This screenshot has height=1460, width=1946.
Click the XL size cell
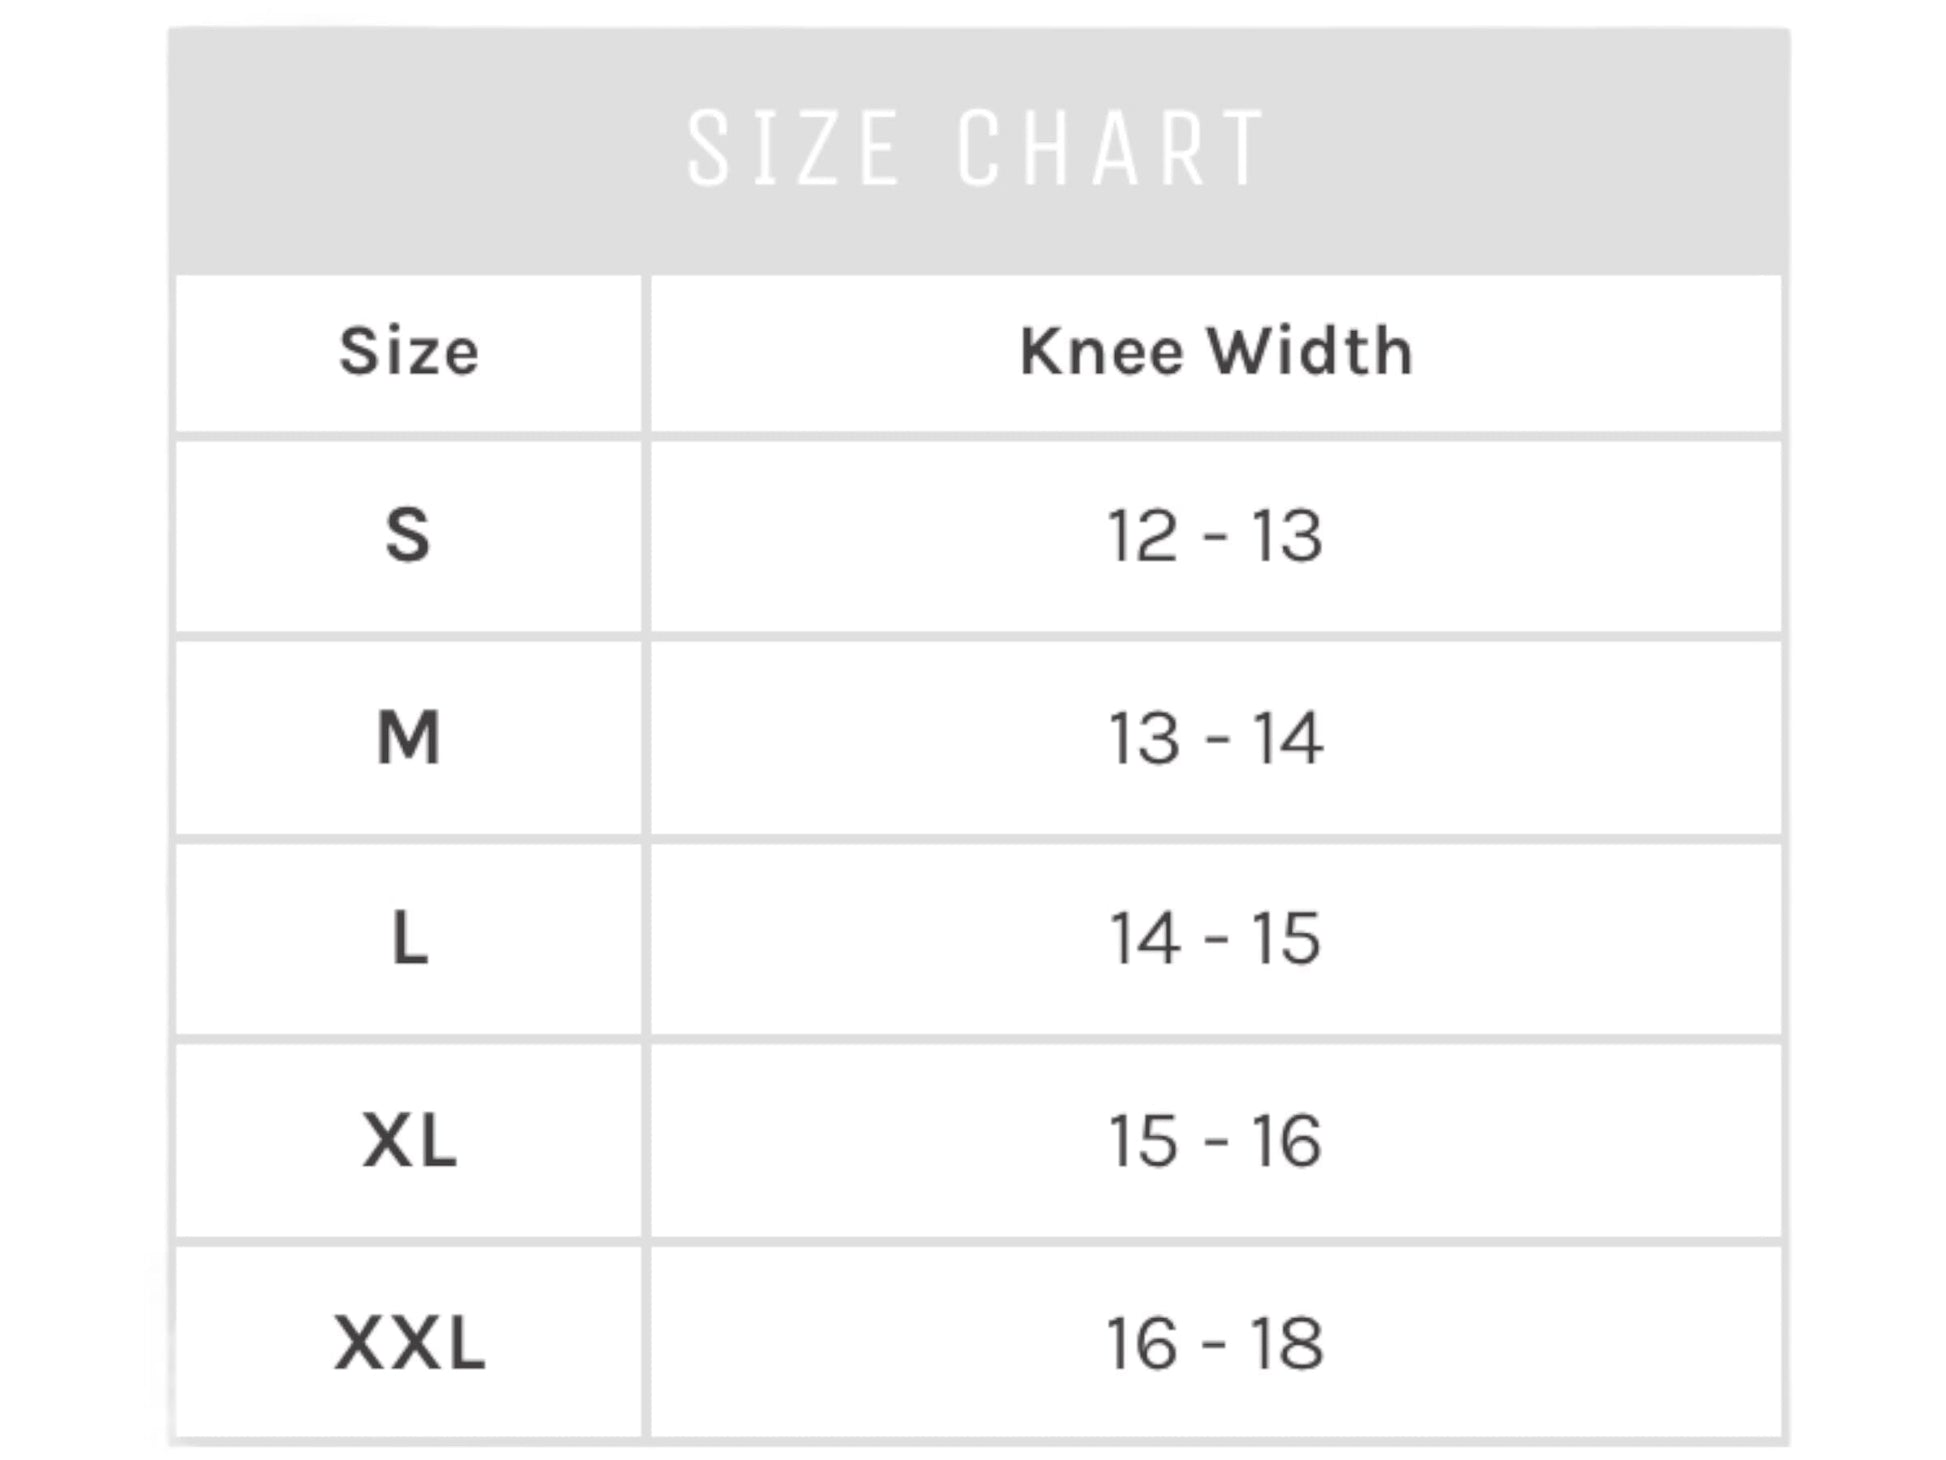[409, 1141]
